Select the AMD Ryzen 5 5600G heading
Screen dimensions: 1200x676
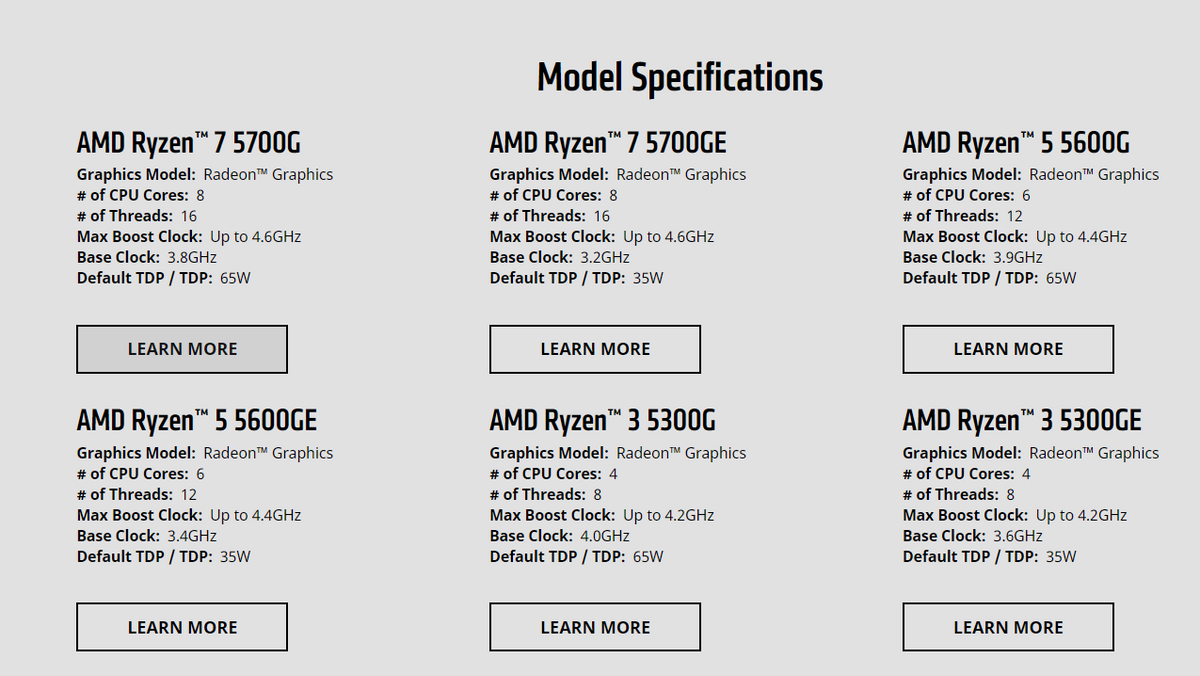[x=1016, y=142]
